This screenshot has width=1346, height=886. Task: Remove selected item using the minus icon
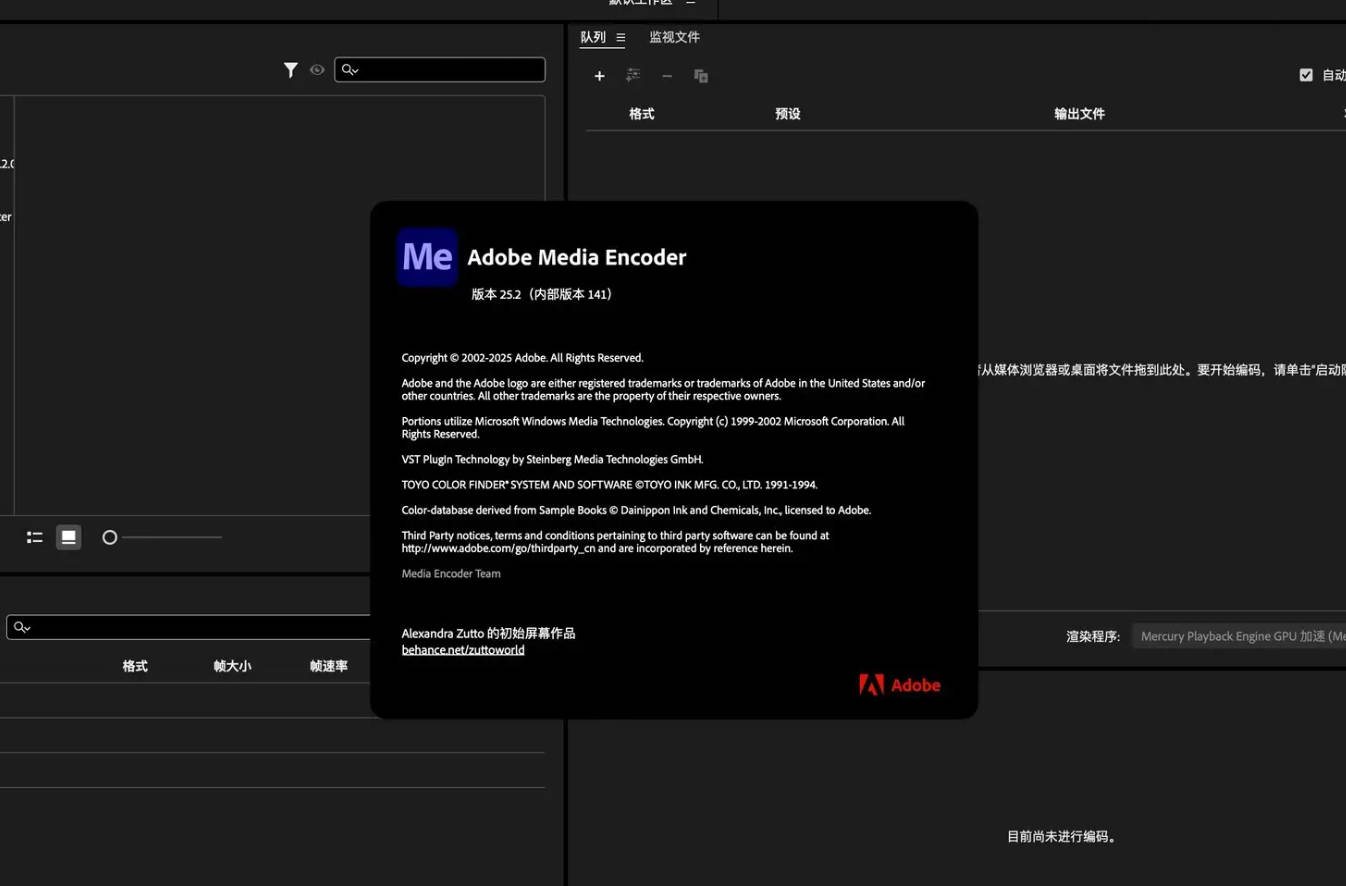[x=666, y=75]
